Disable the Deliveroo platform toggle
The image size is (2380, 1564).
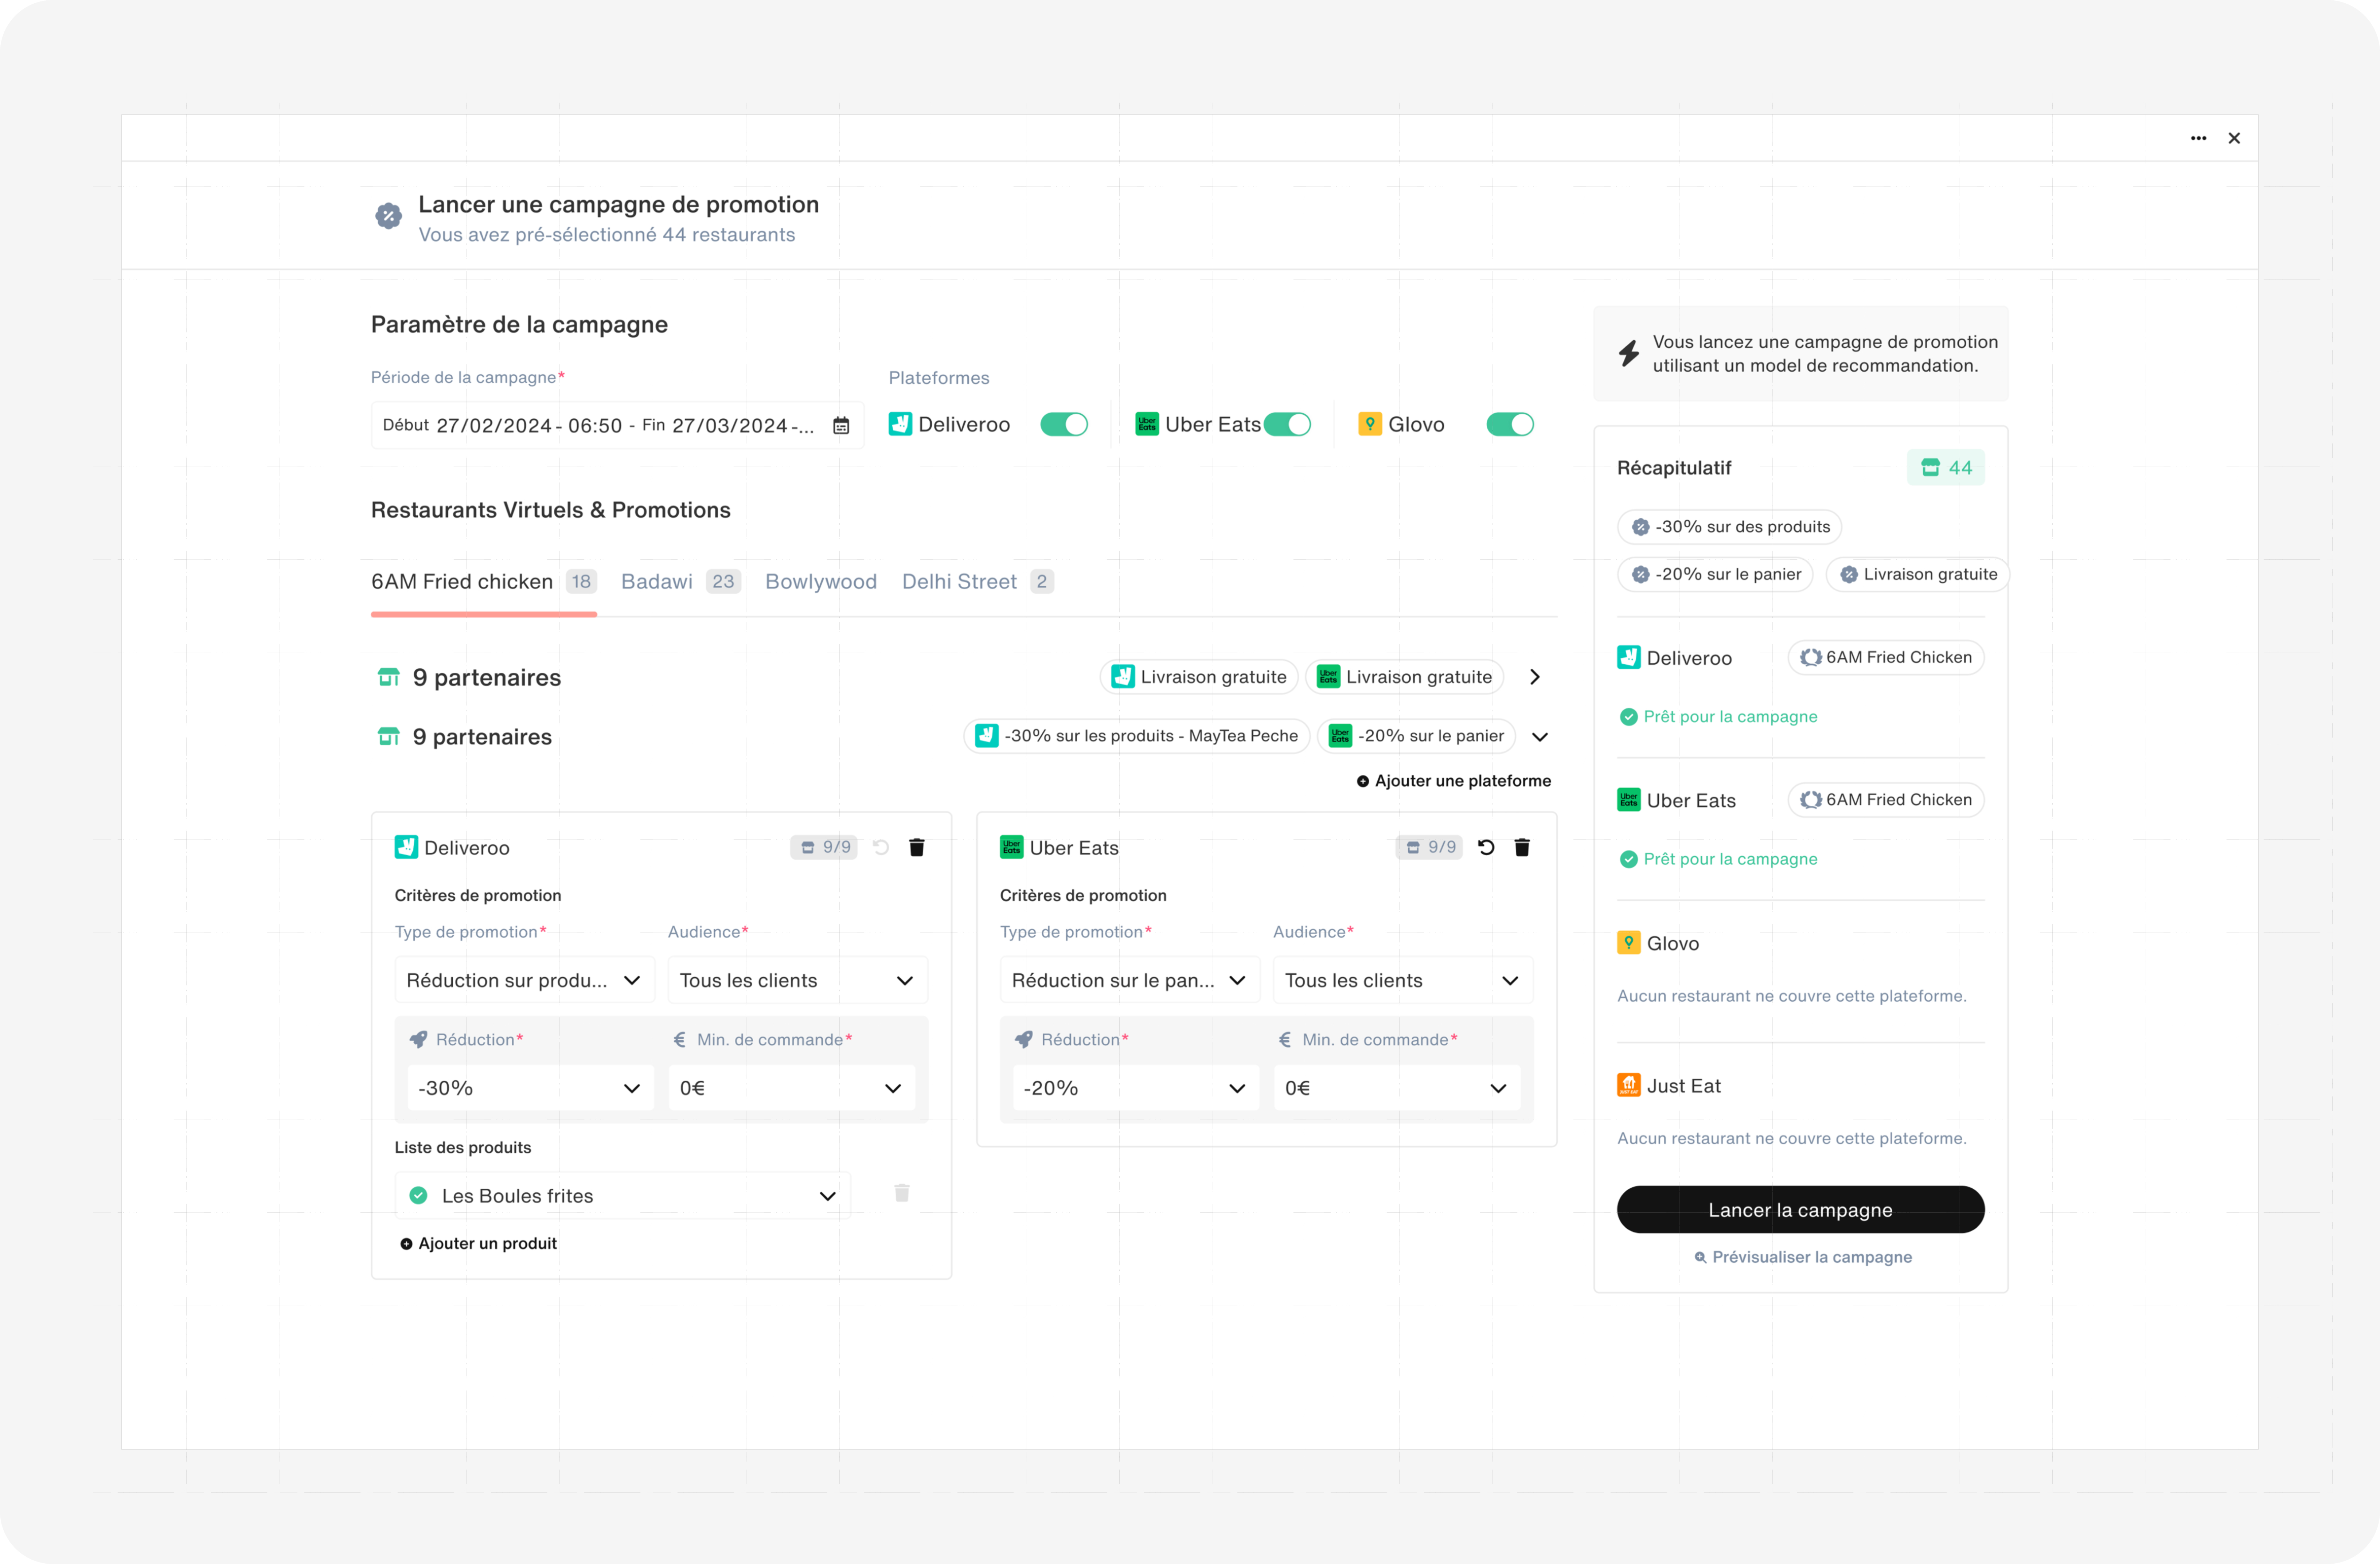(x=1063, y=425)
